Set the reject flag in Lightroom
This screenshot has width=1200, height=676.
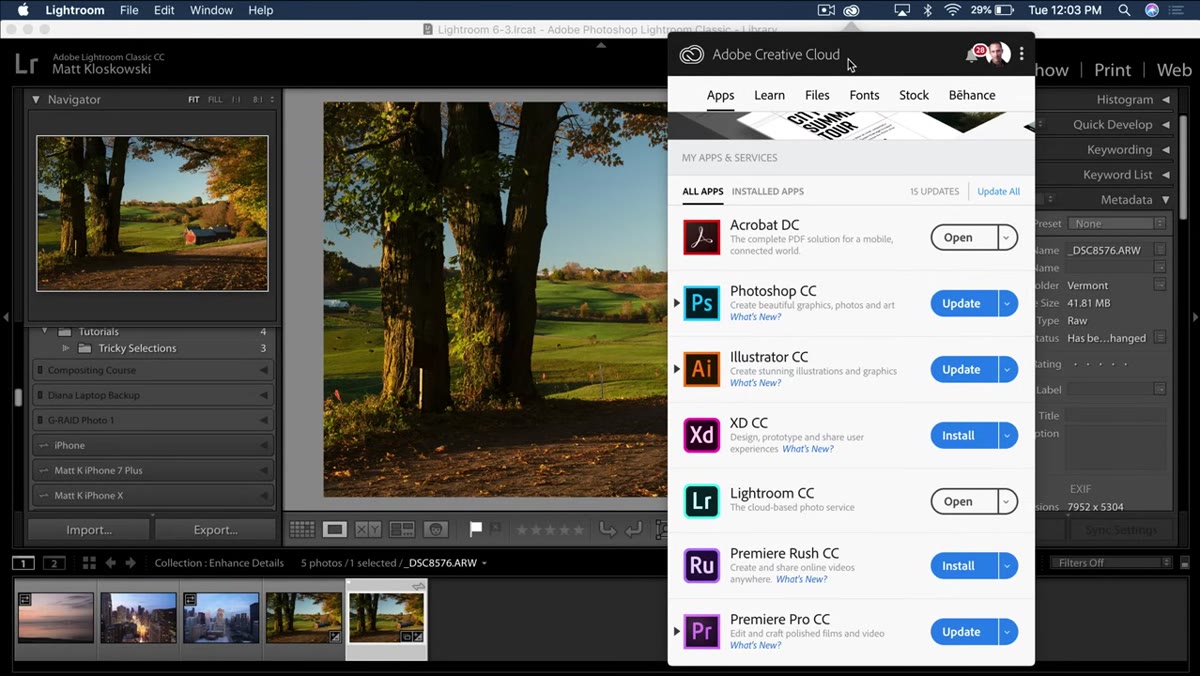[x=497, y=529]
